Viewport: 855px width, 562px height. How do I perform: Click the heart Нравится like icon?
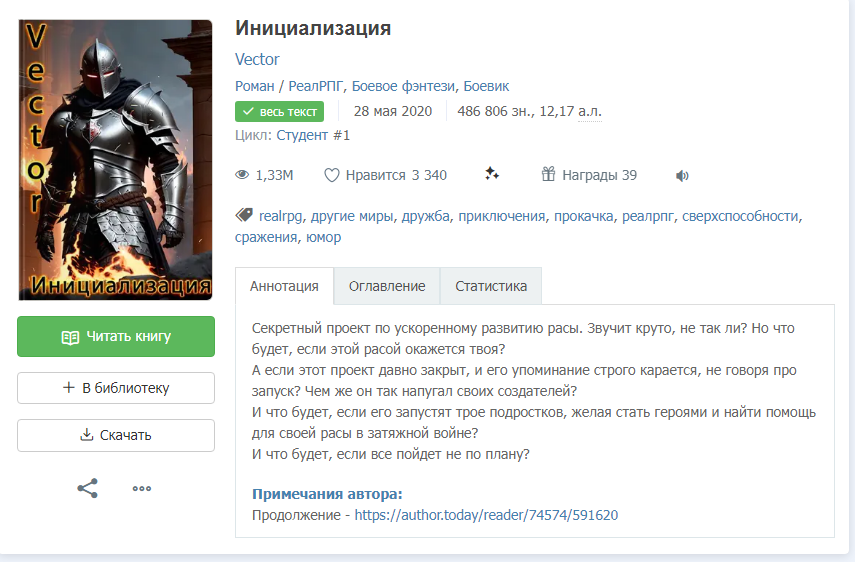pos(332,175)
